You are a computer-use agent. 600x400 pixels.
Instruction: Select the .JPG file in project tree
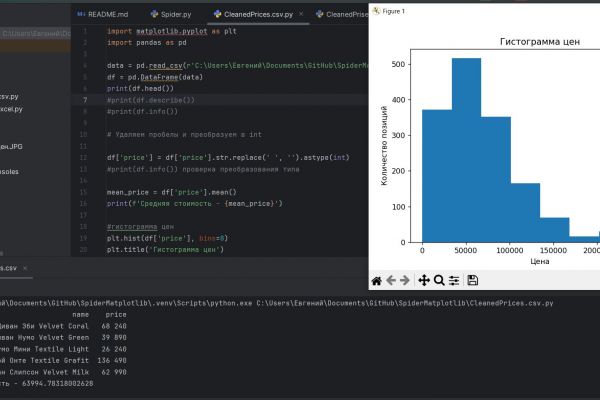coord(11,147)
